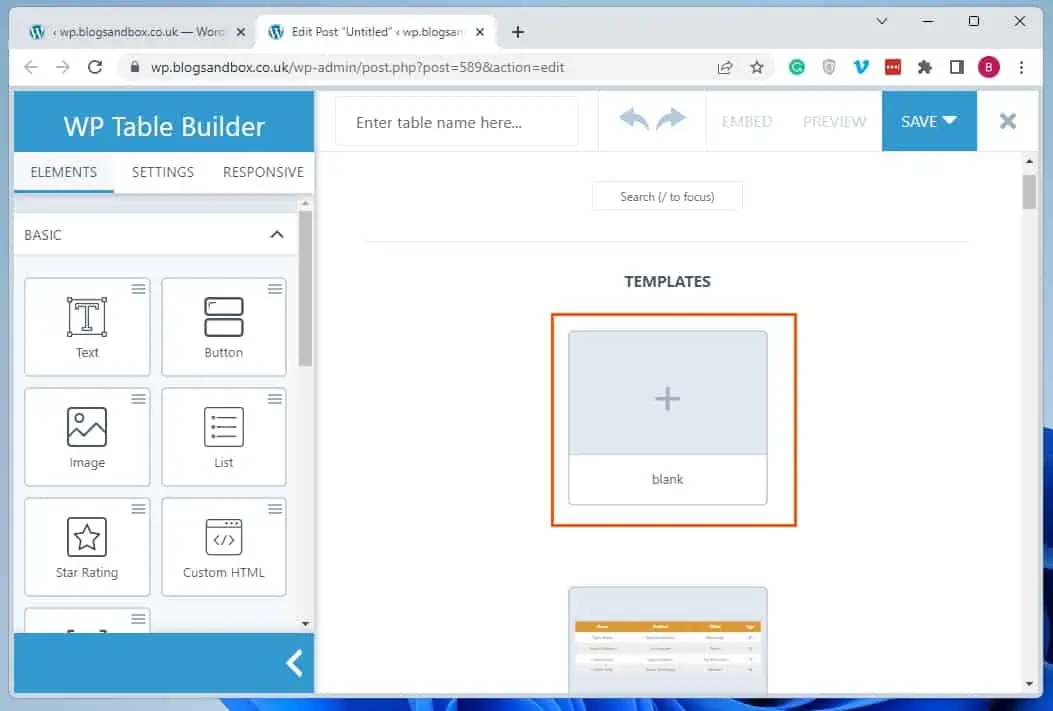The width and height of the screenshot is (1053, 711).
Task: Click the EMBED button
Action: 747,122
